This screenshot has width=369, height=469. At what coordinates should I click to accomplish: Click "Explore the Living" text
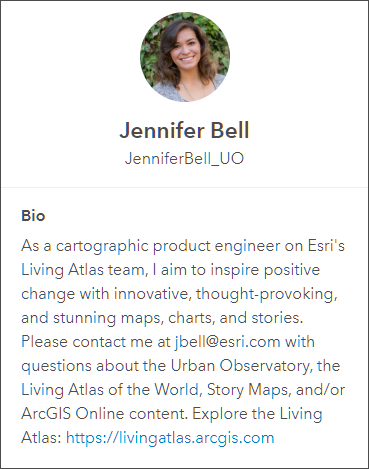pyautogui.click(x=257, y=414)
